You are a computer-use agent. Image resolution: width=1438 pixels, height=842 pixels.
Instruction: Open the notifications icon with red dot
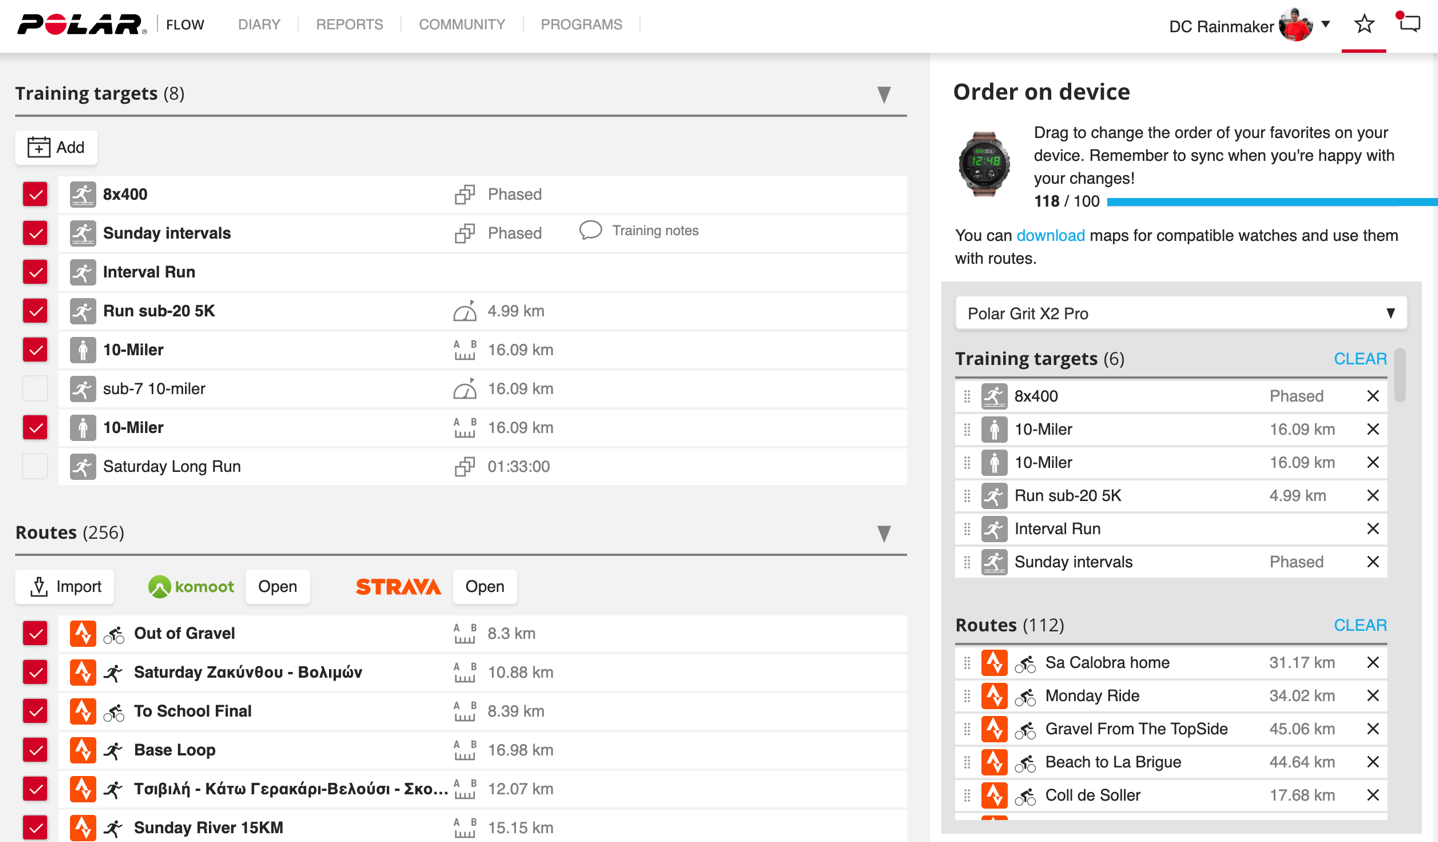(x=1409, y=24)
